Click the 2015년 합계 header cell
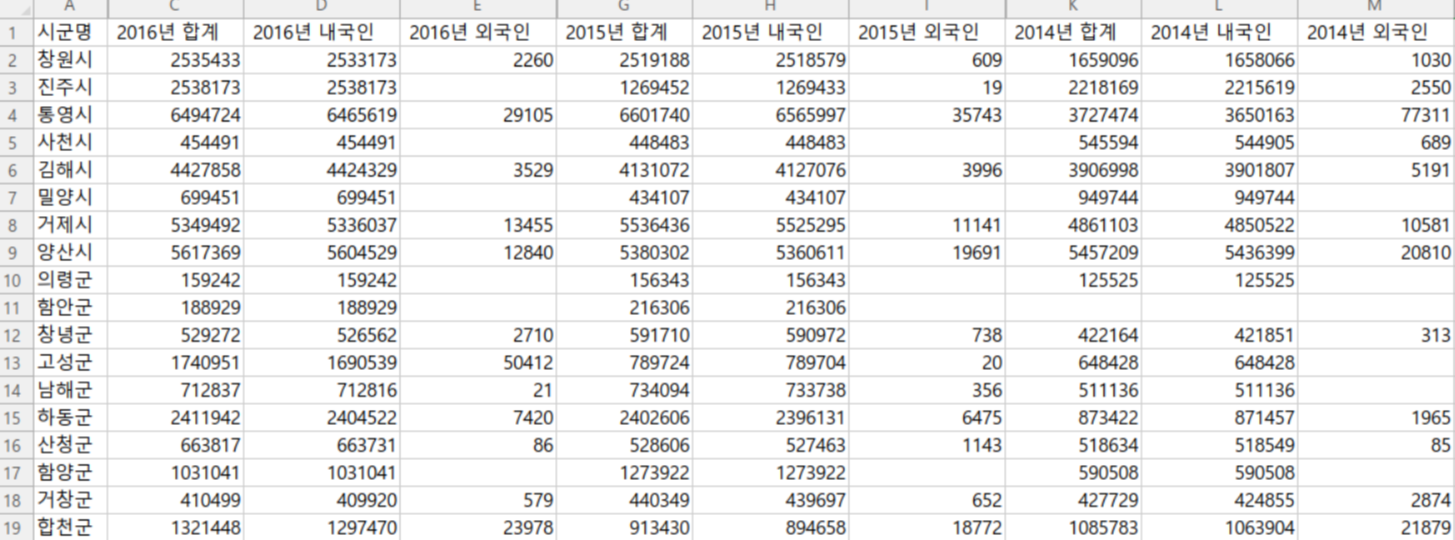 pos(625,32)
